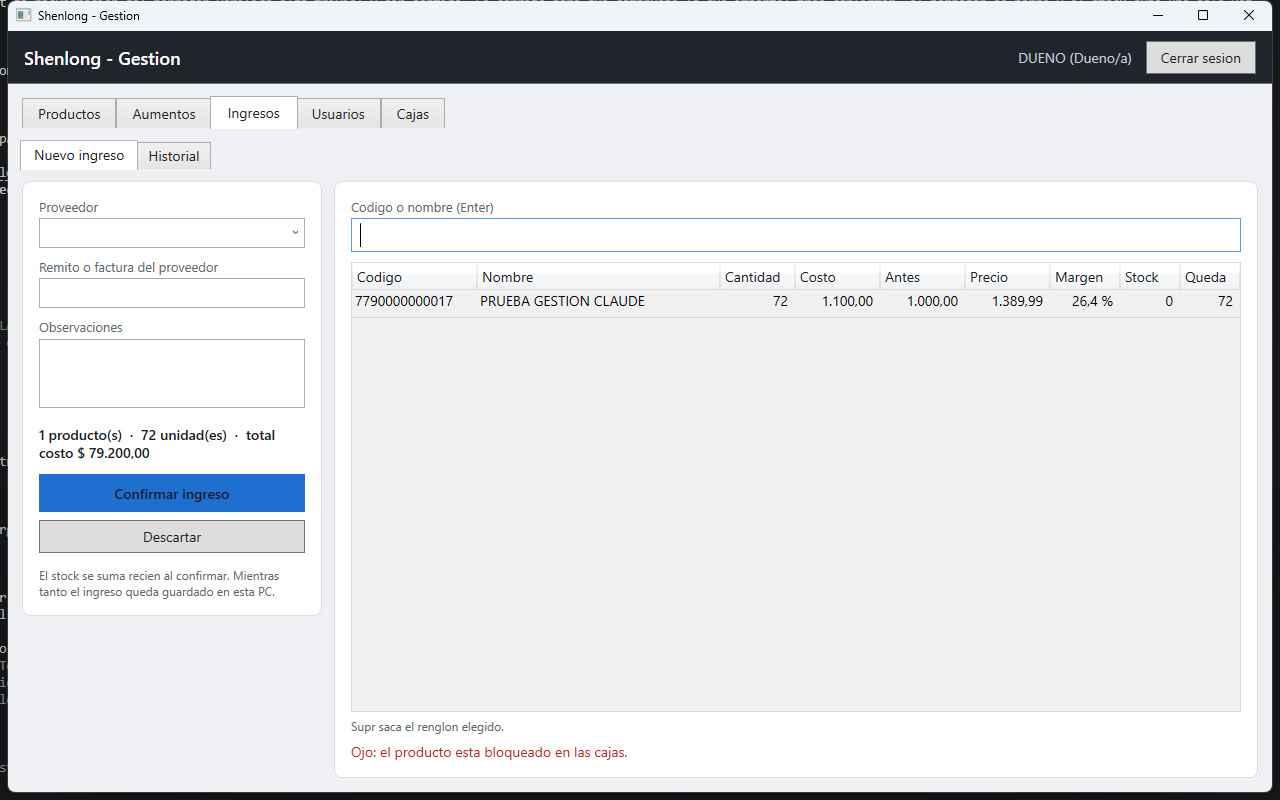Select the Ingresos tab
This screenshot has height=800, width=1280.
click(254, 113)
